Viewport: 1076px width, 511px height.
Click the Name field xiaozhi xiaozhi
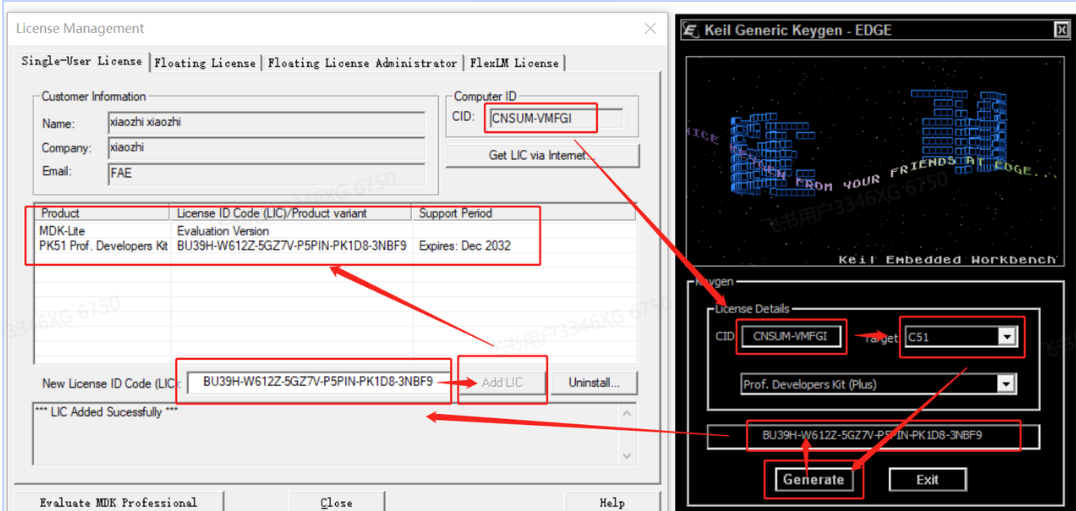click(266, 123)
